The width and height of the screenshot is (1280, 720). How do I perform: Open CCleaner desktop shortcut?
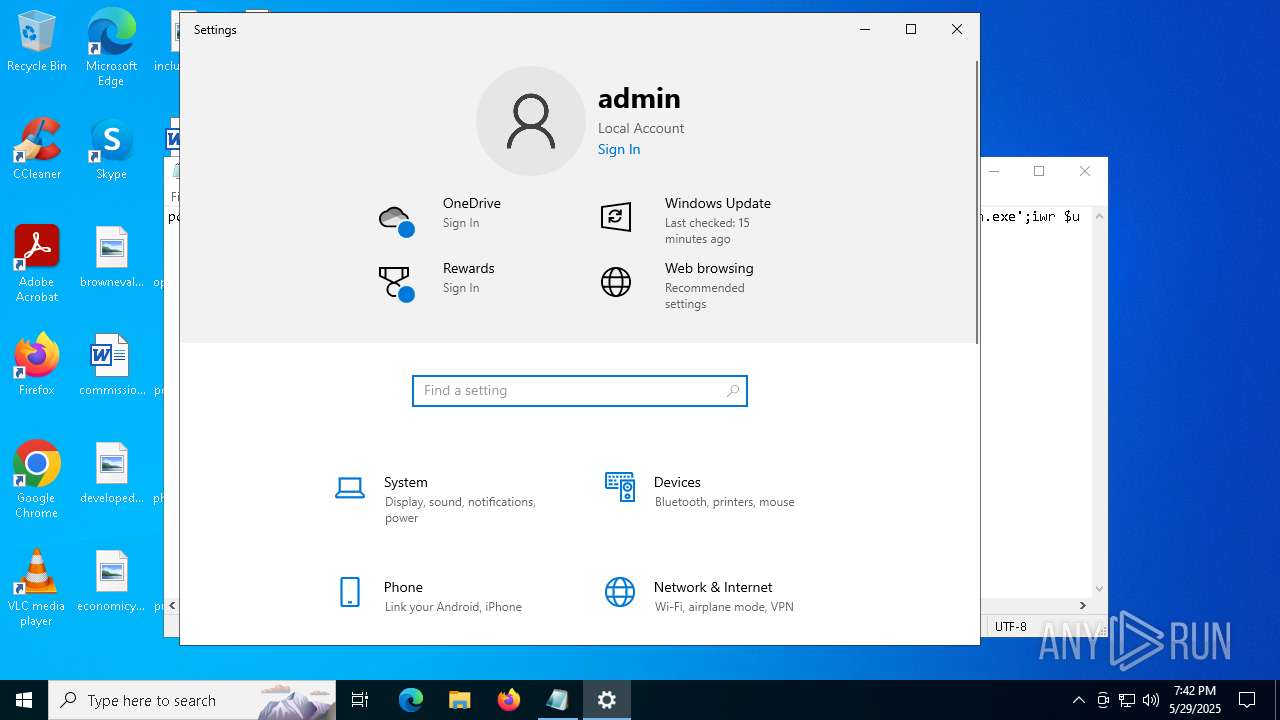point(37,150)
